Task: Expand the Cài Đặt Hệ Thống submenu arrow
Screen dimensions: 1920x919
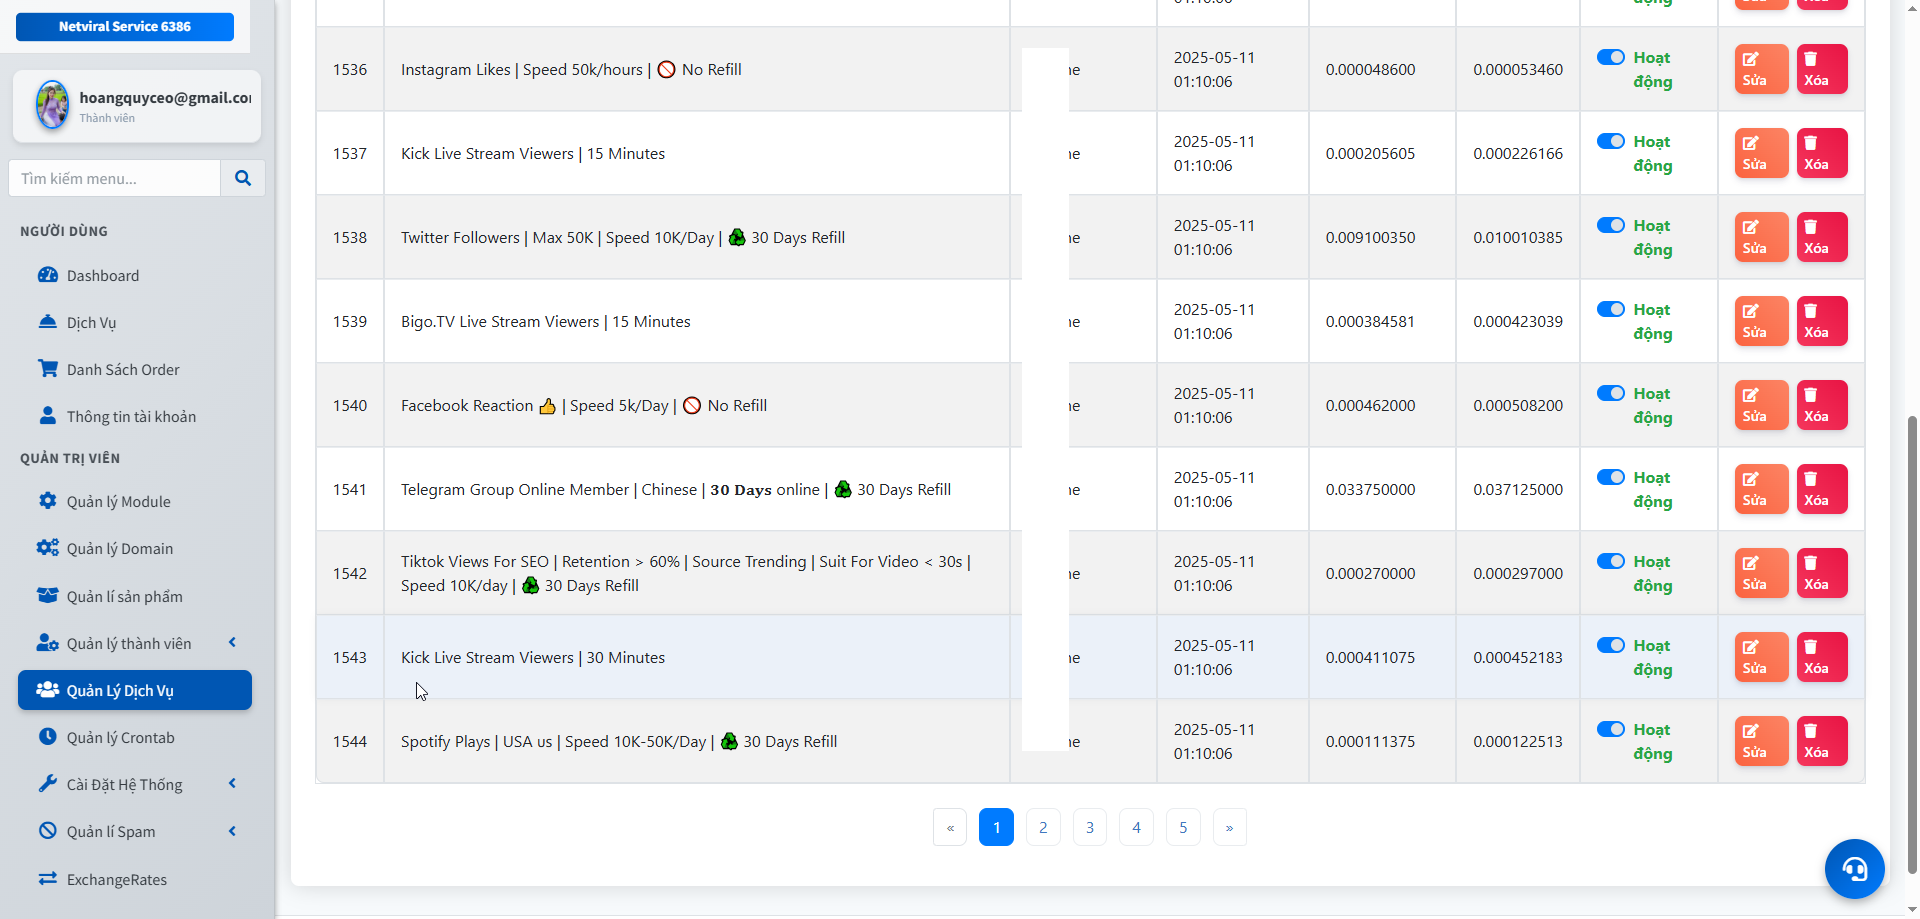Action: point(232,784)
